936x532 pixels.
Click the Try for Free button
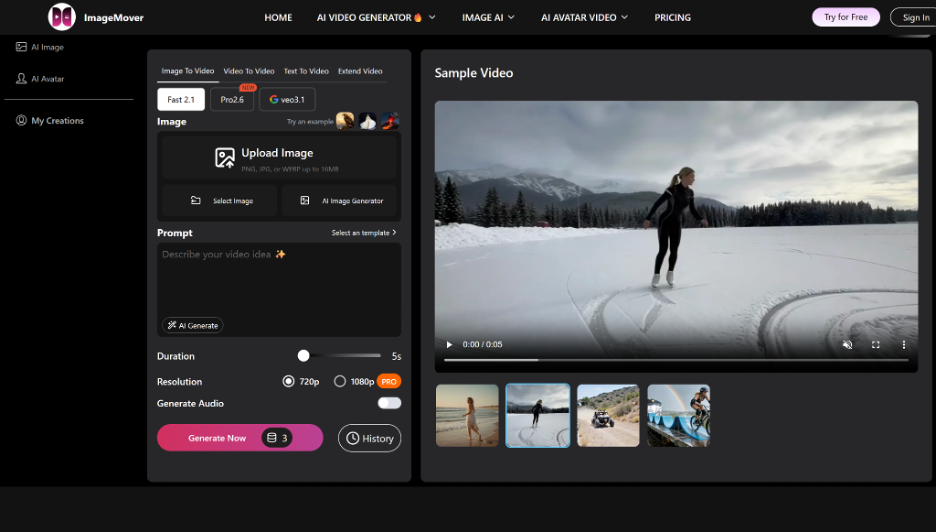pyautogui.click(x=846, y=17)
